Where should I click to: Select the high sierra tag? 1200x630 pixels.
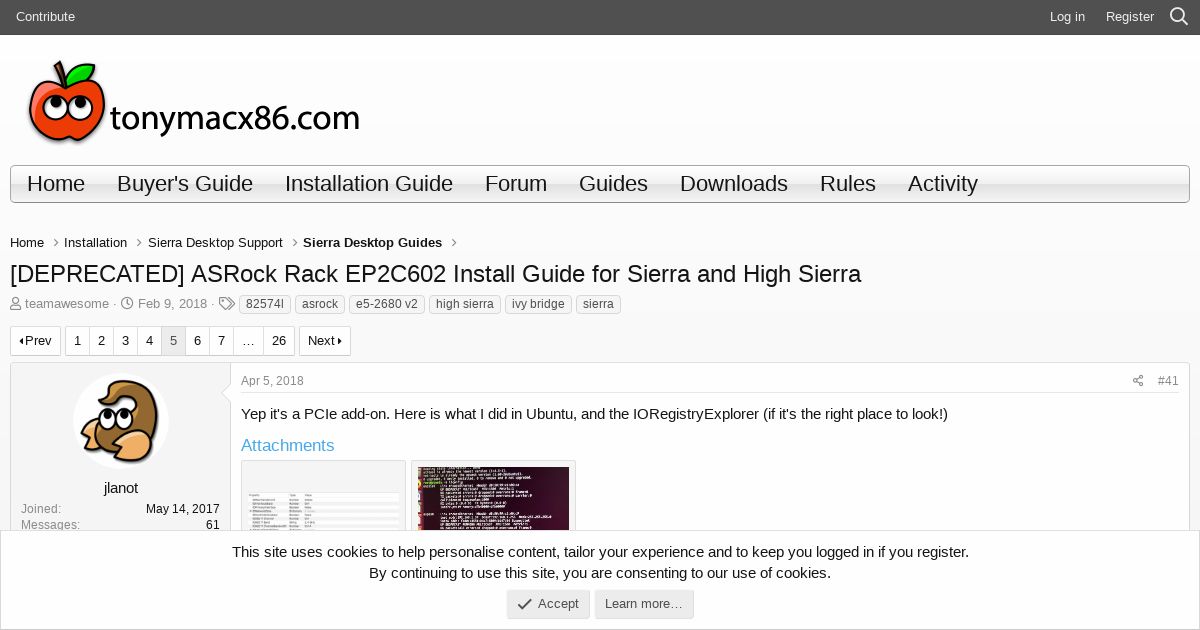pyautogui.click(x=465, y=304)
